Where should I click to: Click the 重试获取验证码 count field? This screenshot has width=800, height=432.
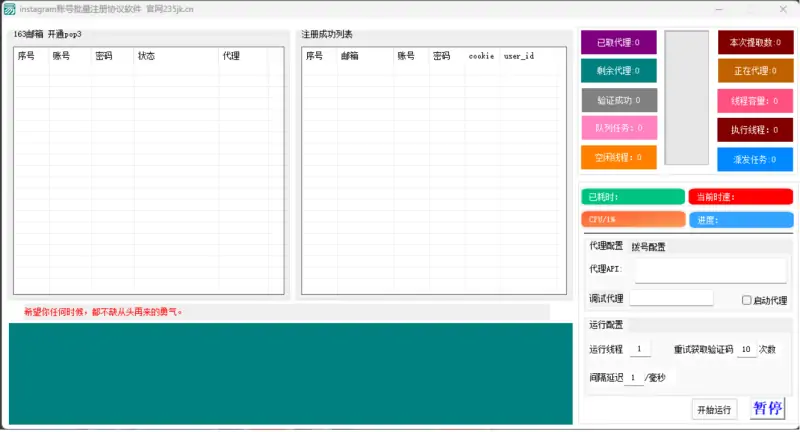(x=746, y=349)
